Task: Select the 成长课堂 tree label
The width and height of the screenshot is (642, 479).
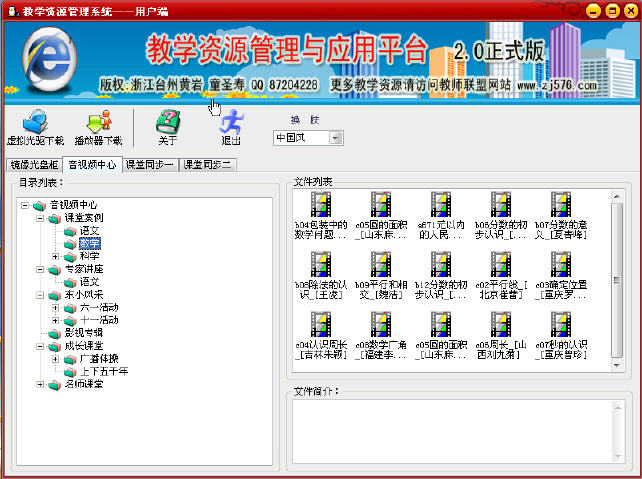Action: coord(84,346)
